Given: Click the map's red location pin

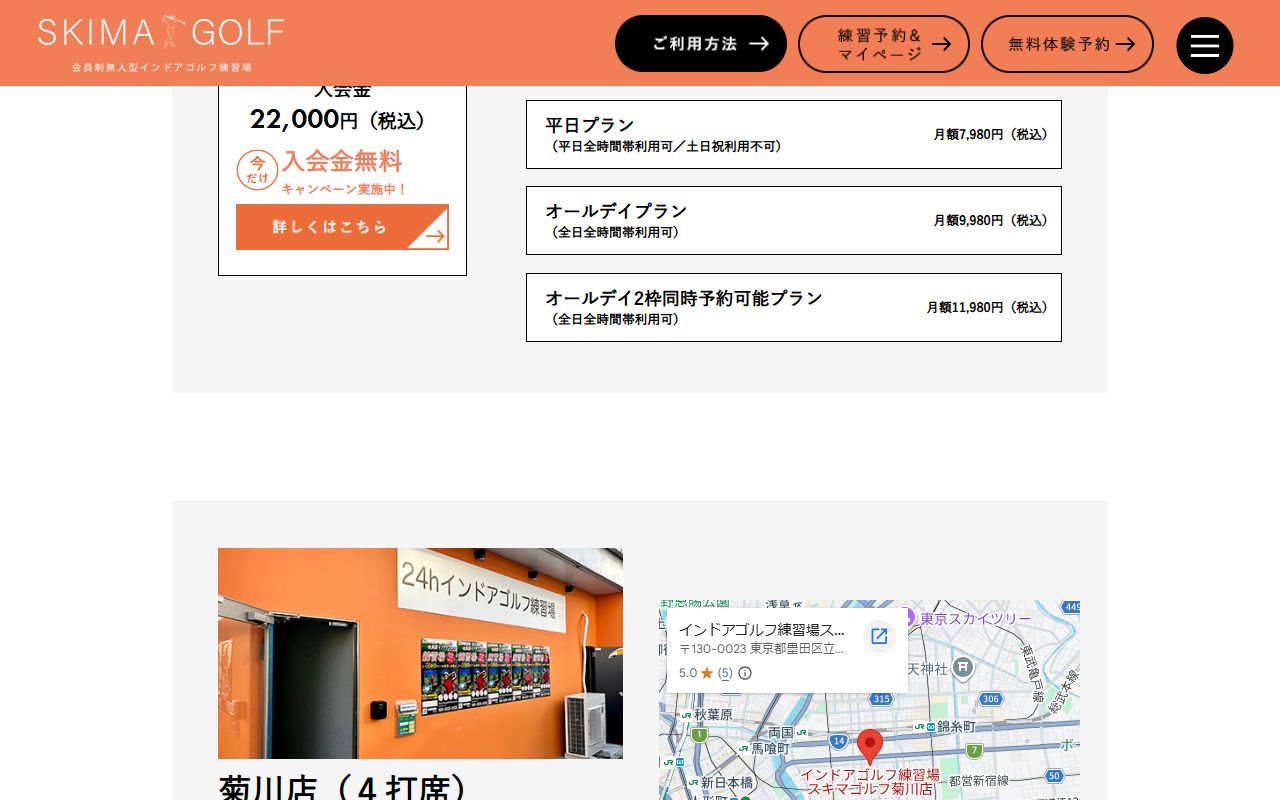Looking at the screenshot, I should (871, 747).
